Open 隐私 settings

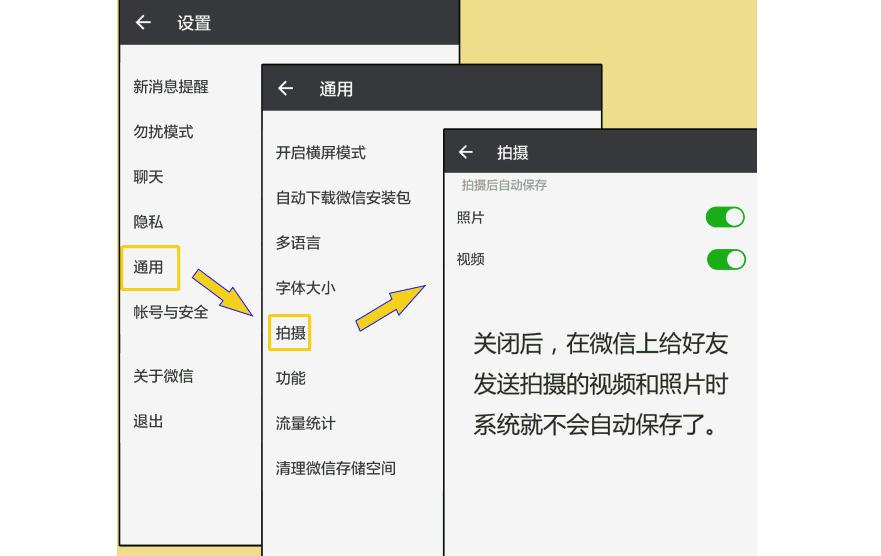pyautogui.click(x=148, y=222)
